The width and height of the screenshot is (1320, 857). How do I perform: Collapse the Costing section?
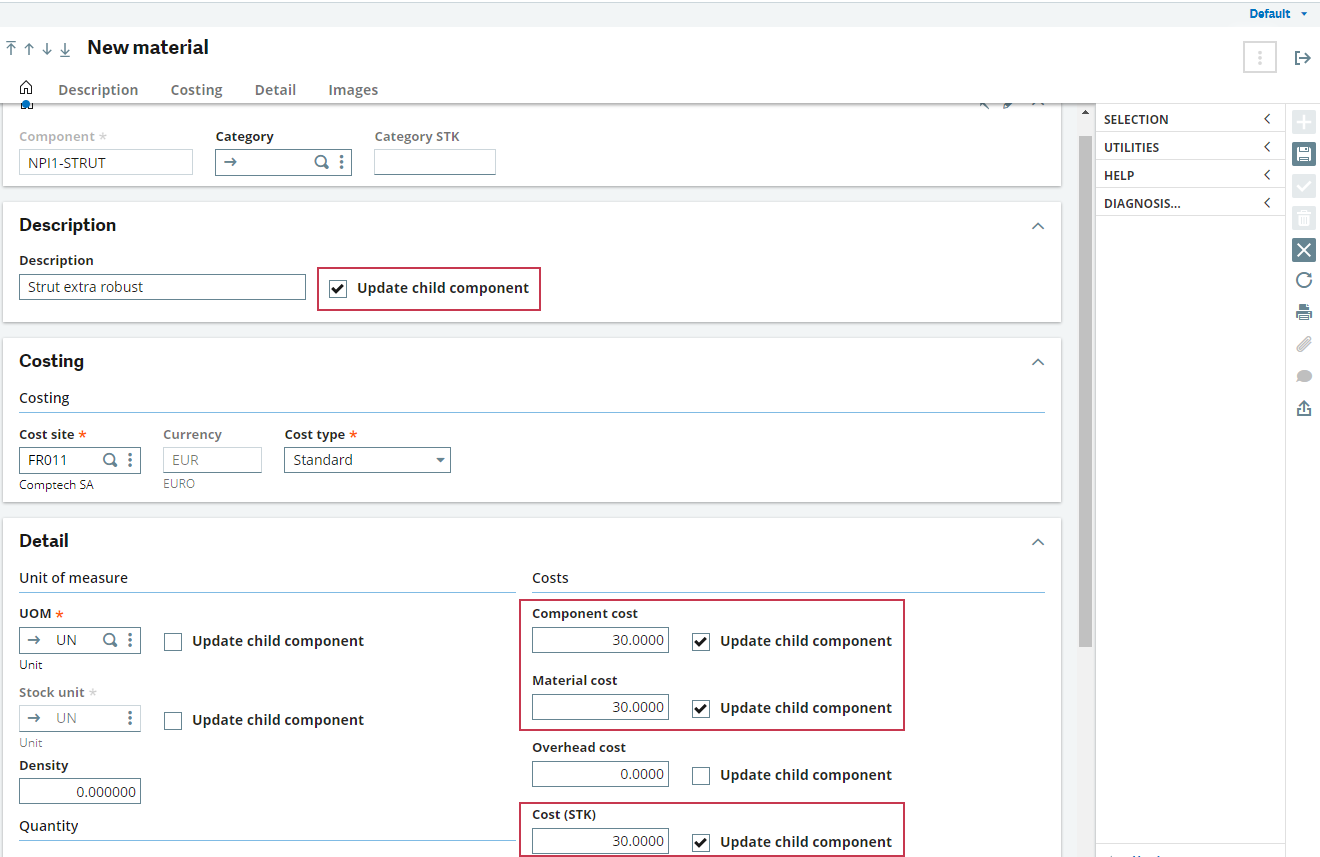click(x=1038, y=362)
